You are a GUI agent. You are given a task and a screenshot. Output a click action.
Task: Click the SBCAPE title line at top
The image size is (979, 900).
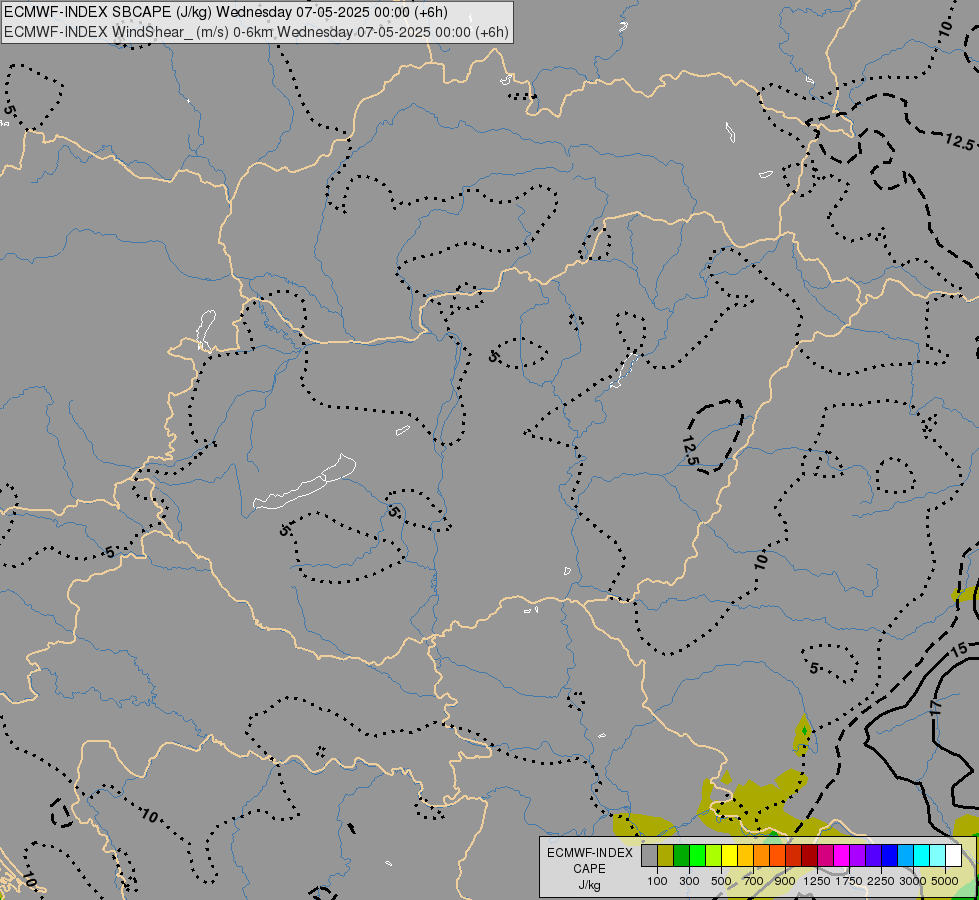tap(225, 12)
